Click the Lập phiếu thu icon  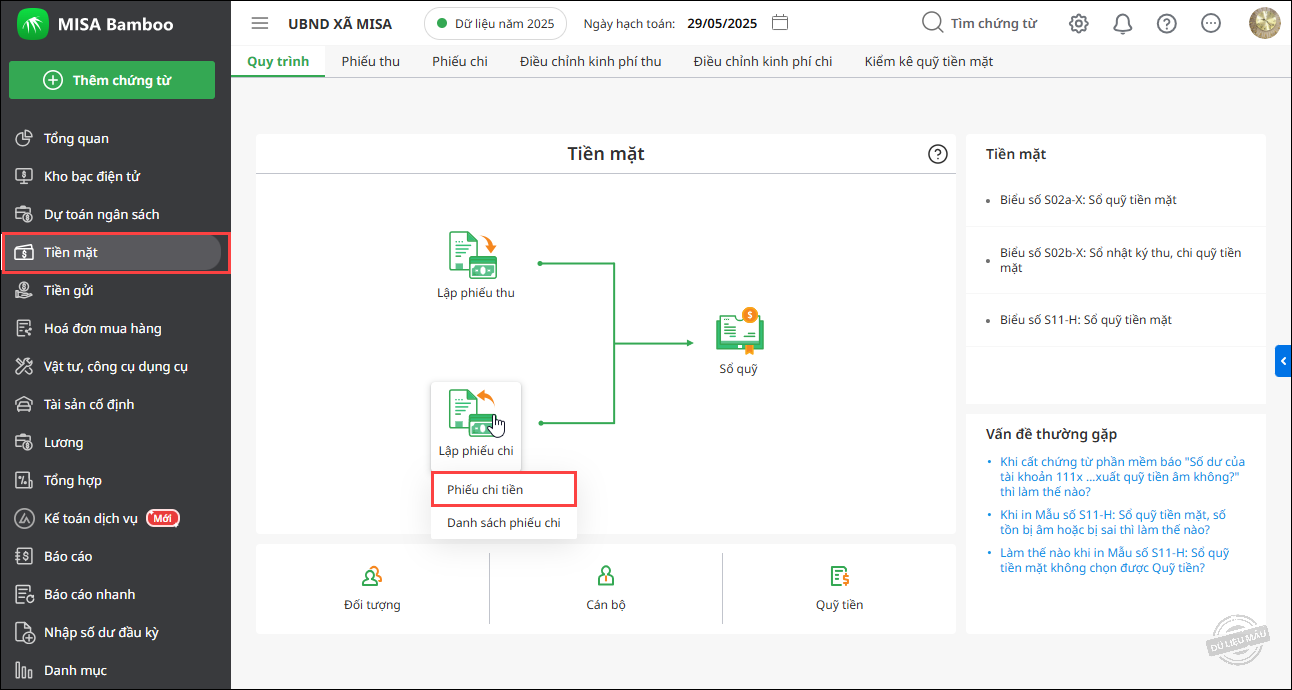pos(474,255)
